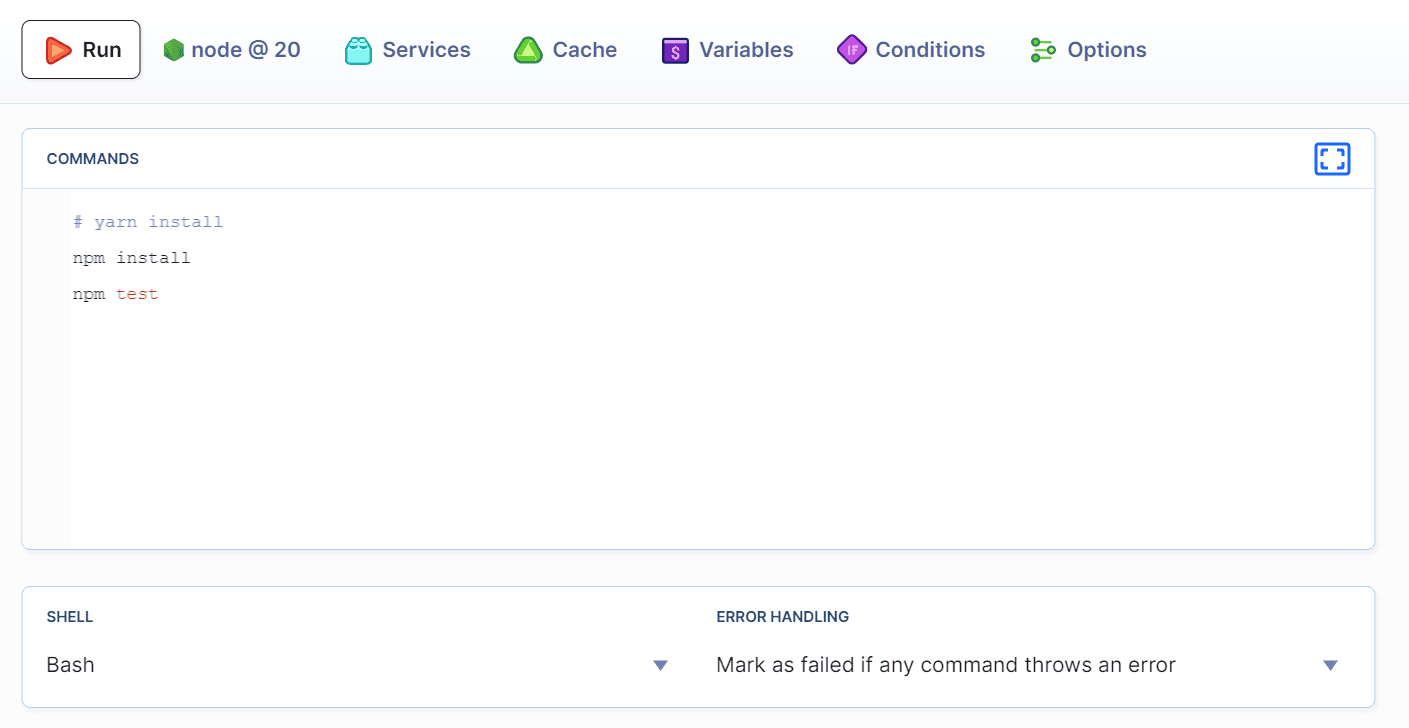Click the green Cache triangle icon

528,50
